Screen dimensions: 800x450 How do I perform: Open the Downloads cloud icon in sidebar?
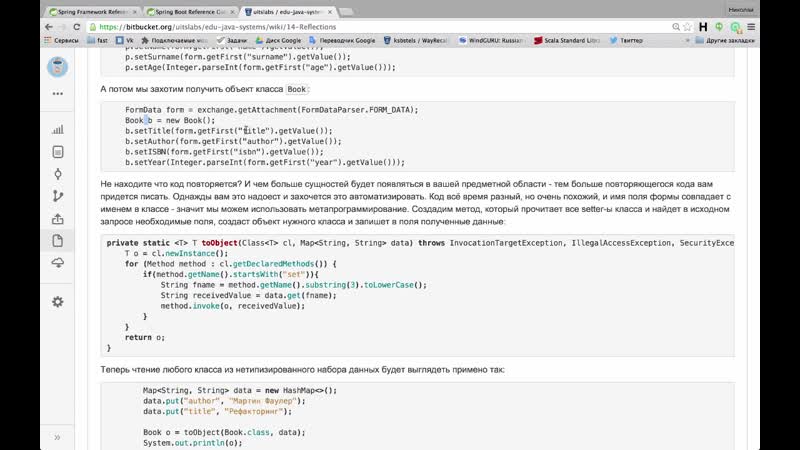pos(58,263)
